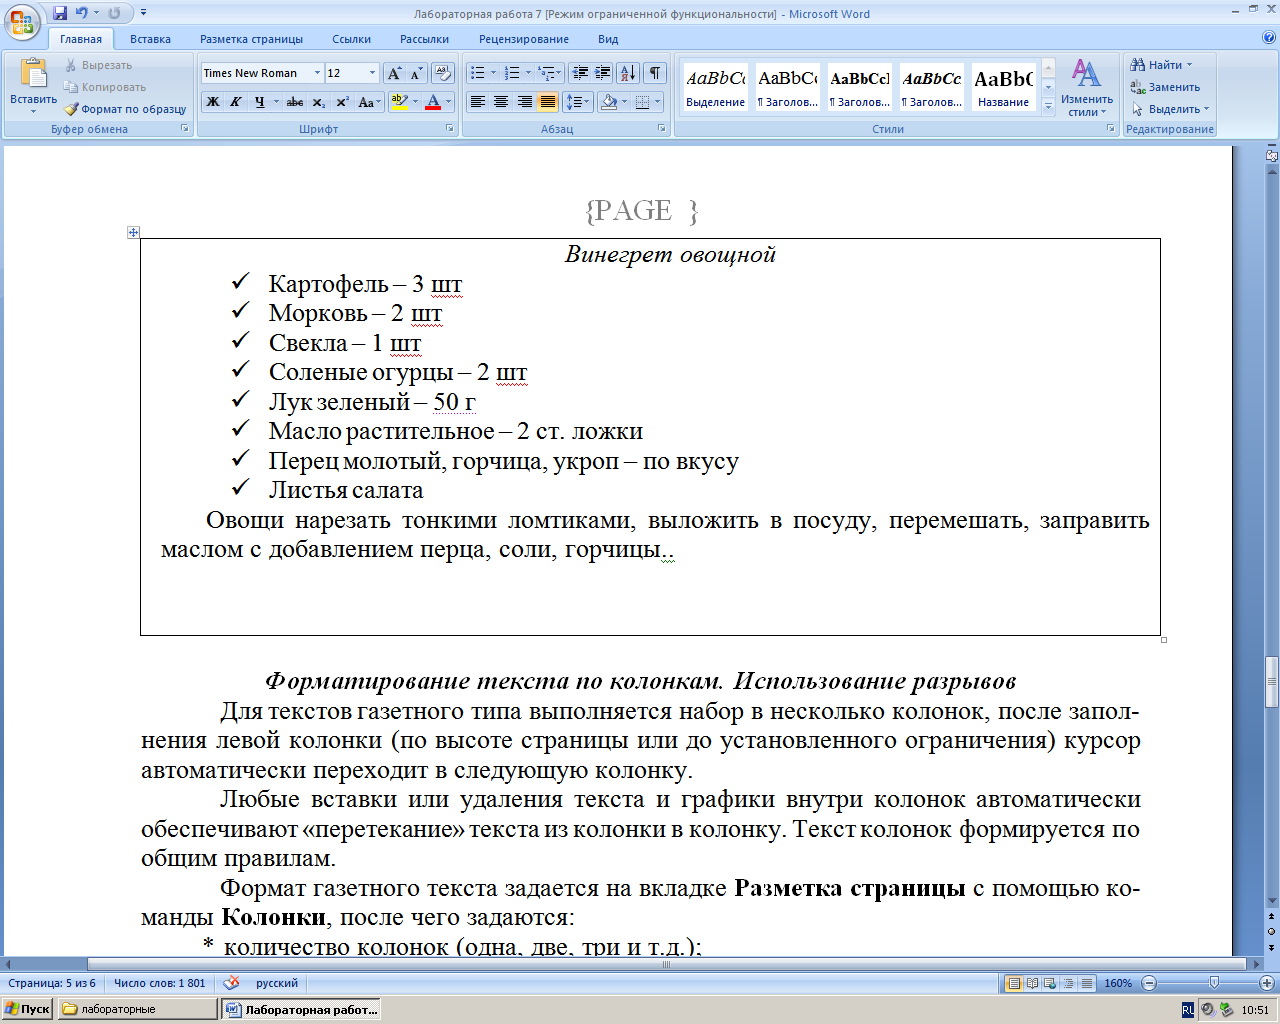
Task: Align text to the right
Action: click(x=524, y=102)
